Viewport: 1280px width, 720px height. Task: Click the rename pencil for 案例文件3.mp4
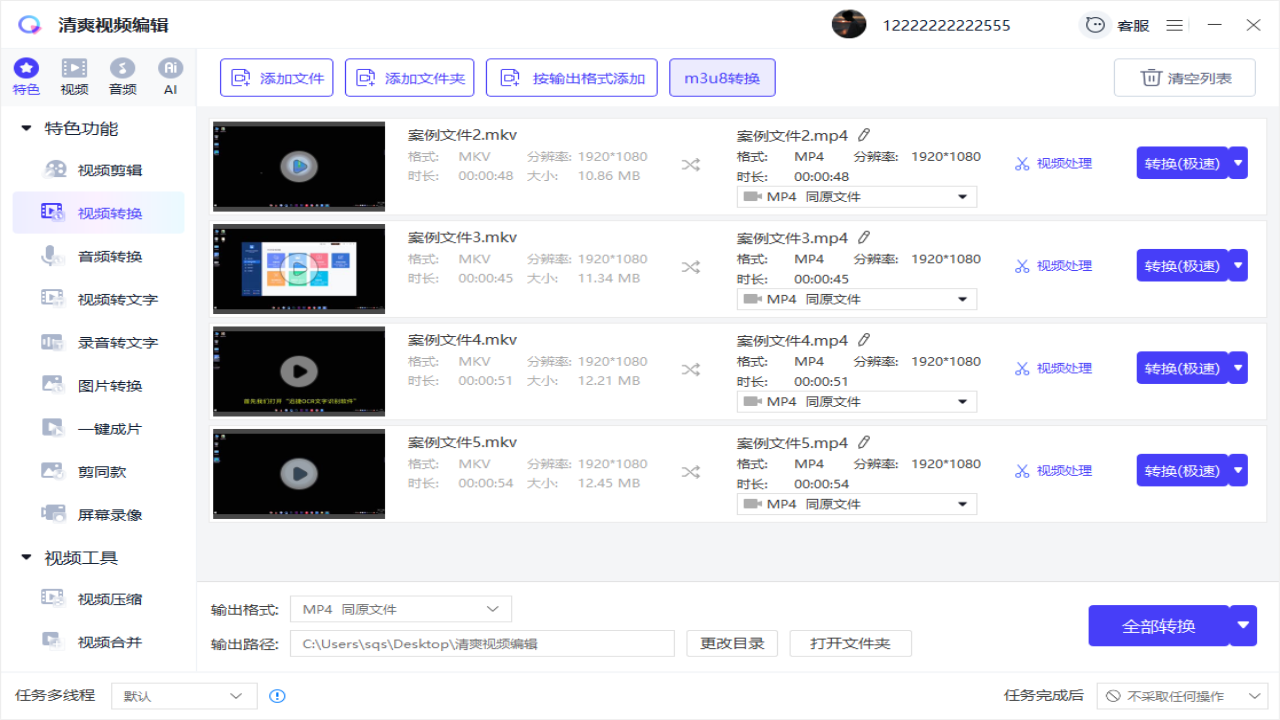point(864,237)
